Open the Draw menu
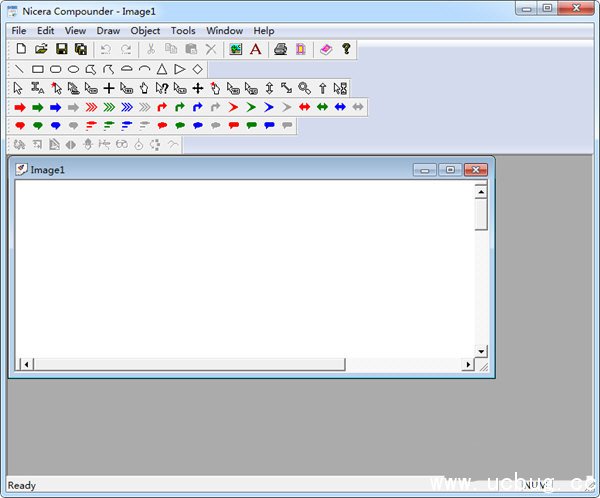The image size is (600, 498). 108,31
